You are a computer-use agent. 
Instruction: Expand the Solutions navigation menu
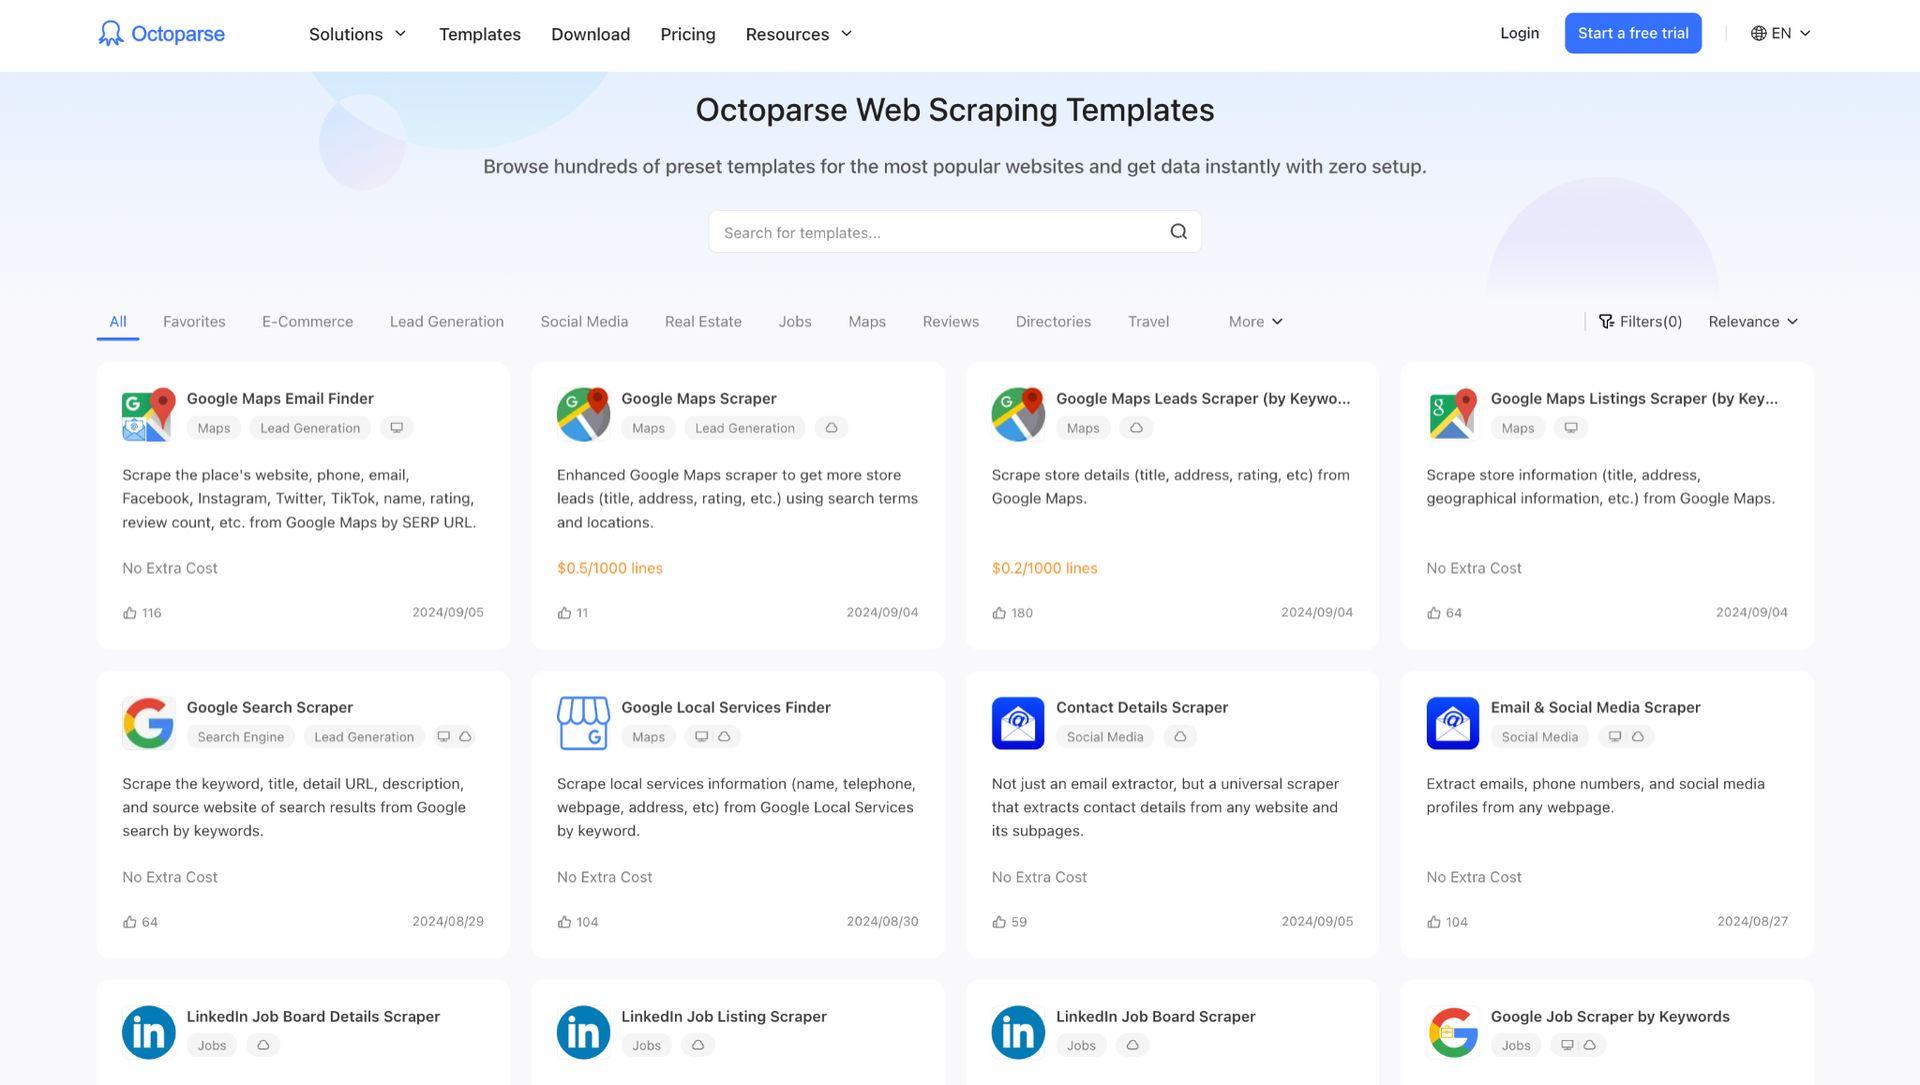point(357,33)
